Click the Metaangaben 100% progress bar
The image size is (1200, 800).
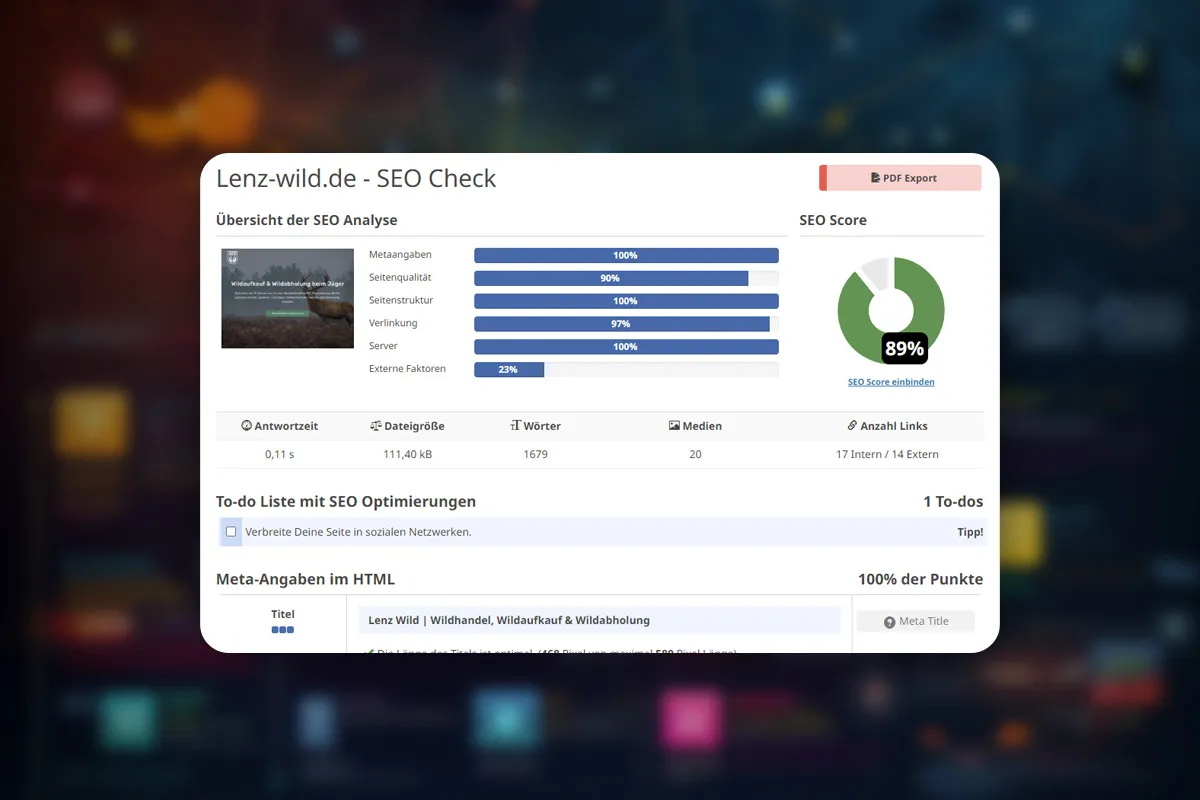click(626, 255)
